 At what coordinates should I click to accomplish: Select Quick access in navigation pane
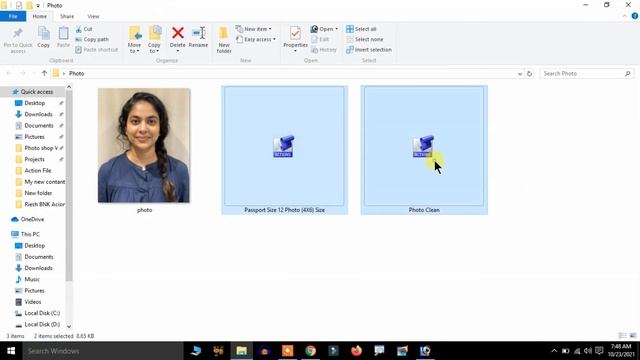37,92
